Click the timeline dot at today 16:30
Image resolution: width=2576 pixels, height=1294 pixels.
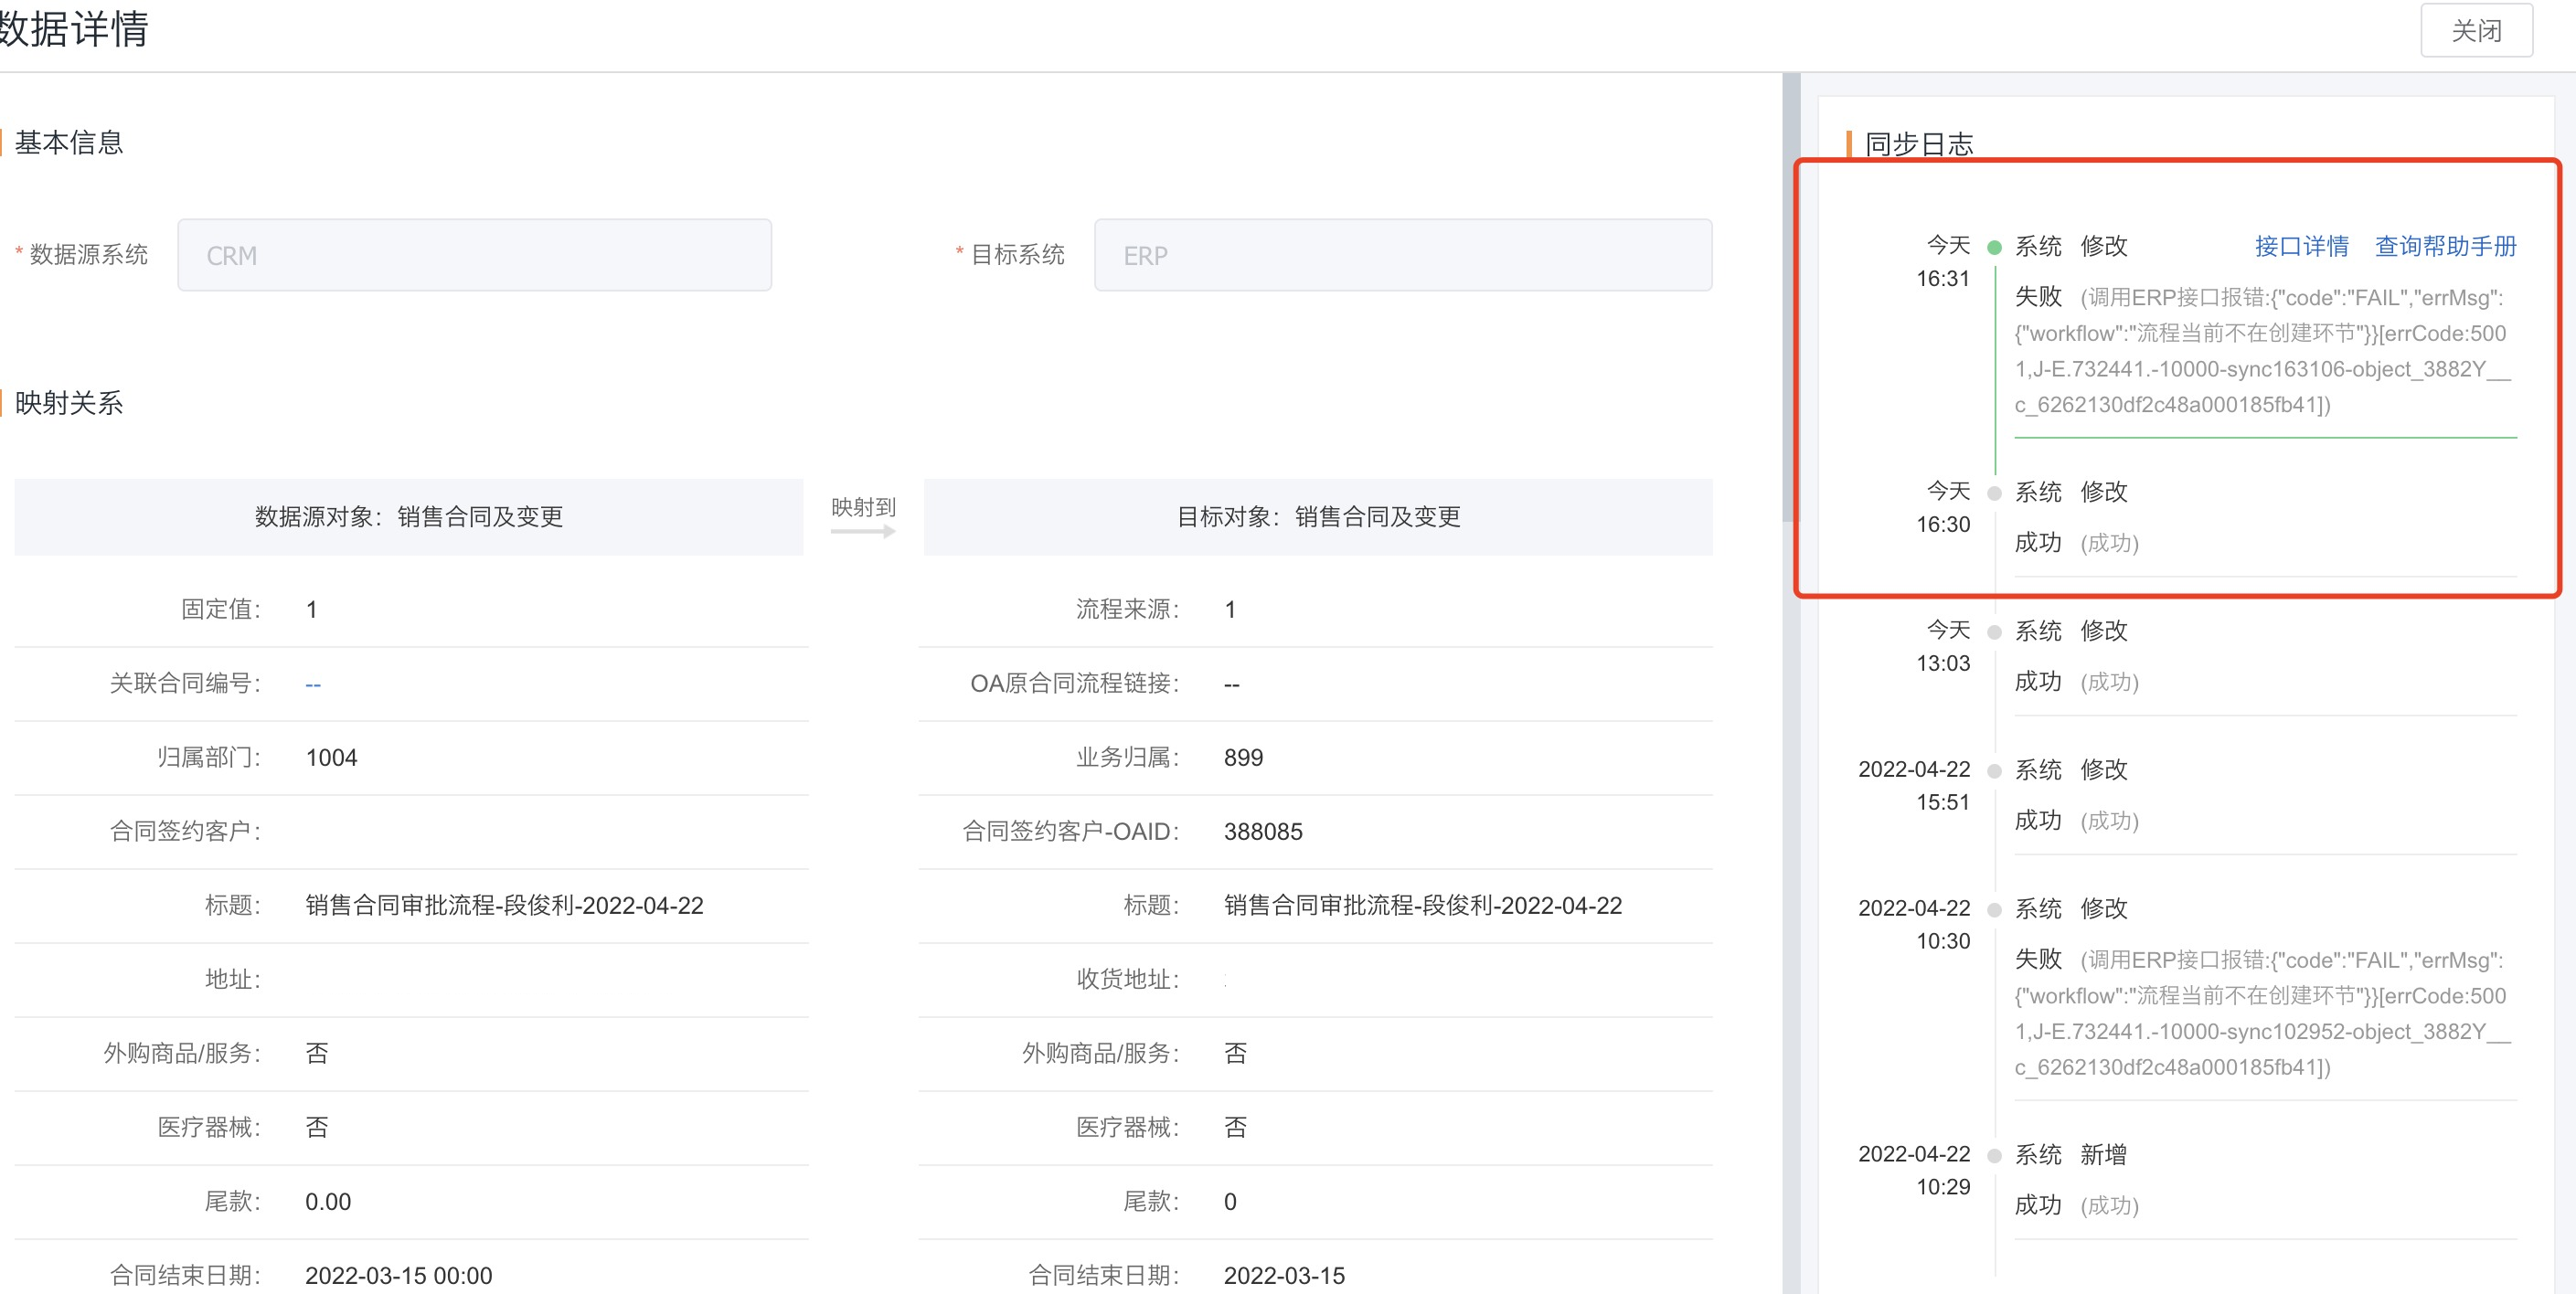tap(1994, 493)
